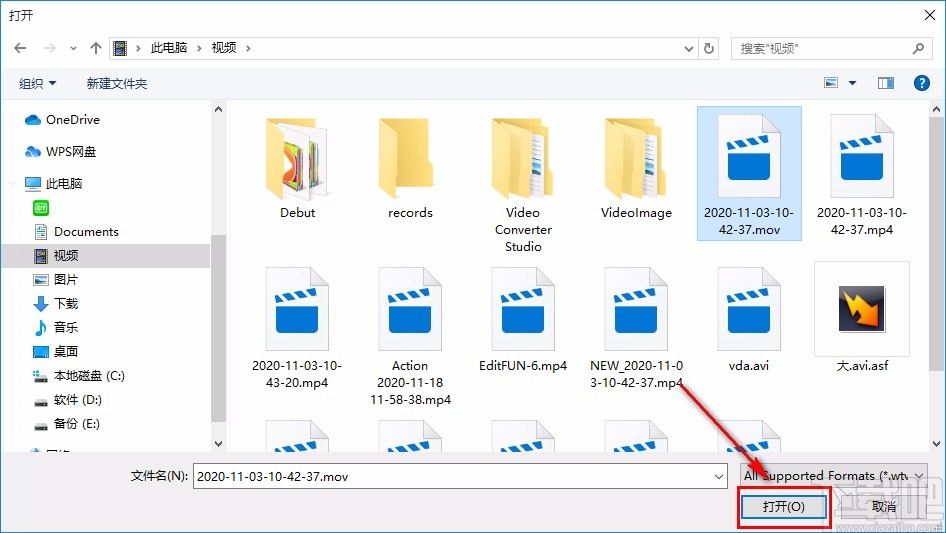
Task: Click the forward navigation arrow
Action: 49,48
